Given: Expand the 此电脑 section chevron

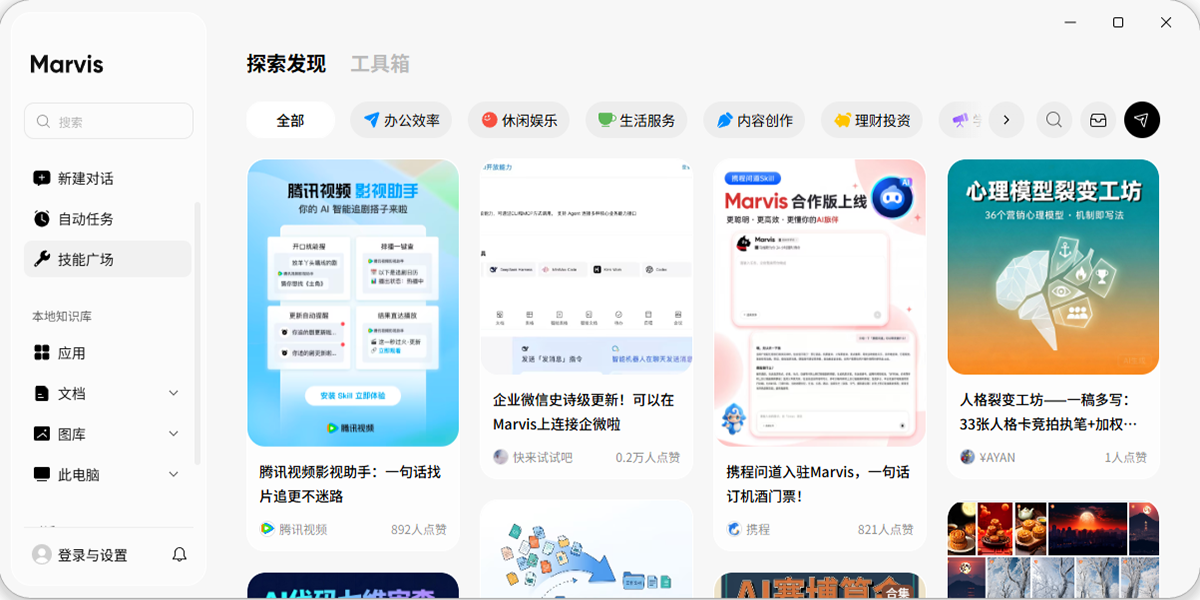Looking at the screenshot, I should [173, 474].
